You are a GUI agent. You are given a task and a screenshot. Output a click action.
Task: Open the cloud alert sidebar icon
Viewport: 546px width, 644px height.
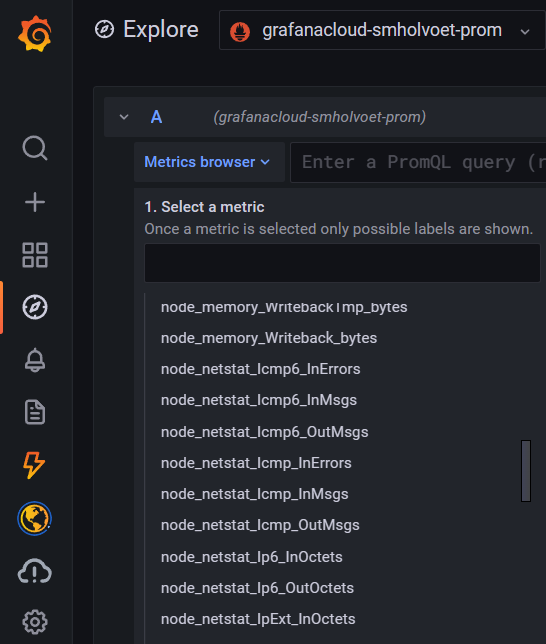tap(35, 571)
